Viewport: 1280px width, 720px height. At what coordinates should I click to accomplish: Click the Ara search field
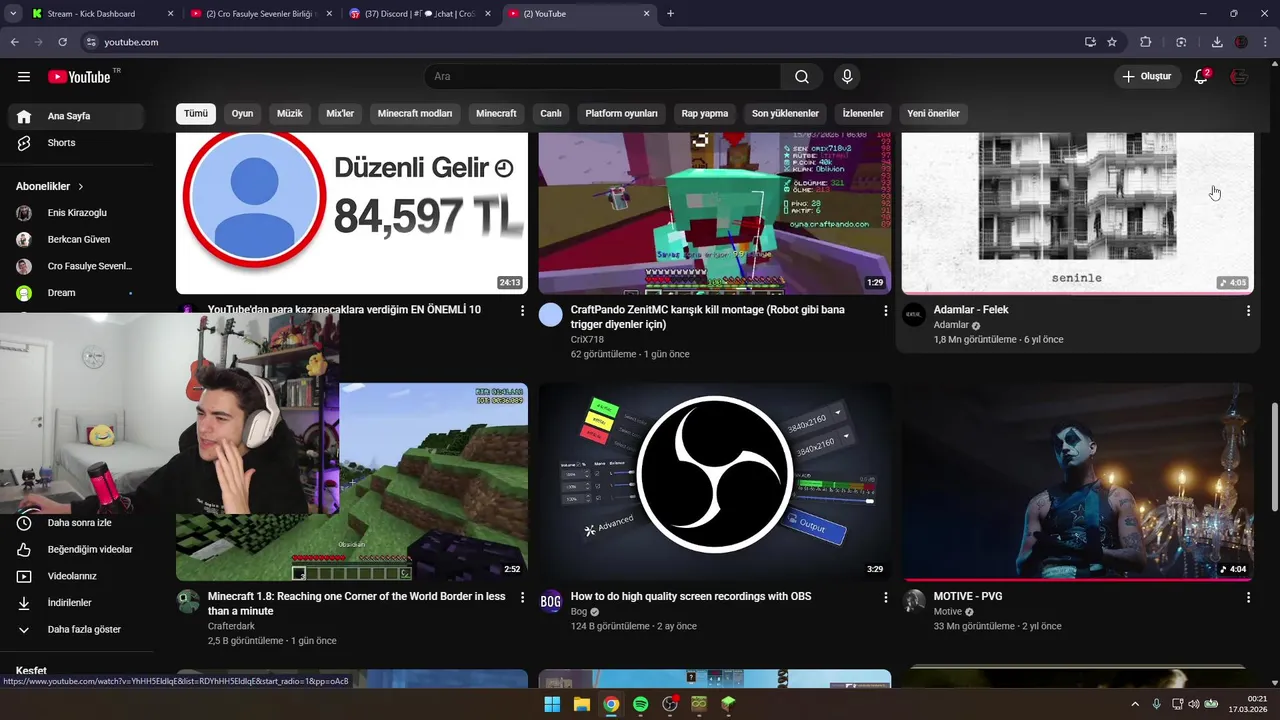[605, 77]
